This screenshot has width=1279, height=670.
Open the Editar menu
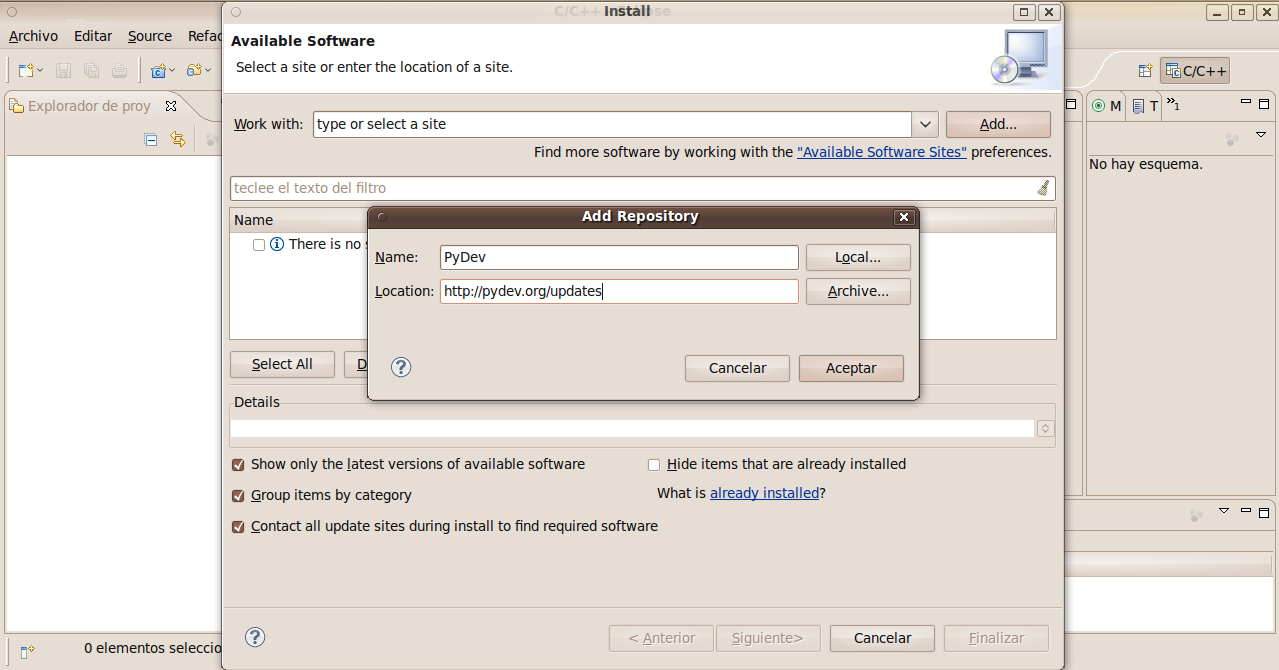tap(93, 36)
